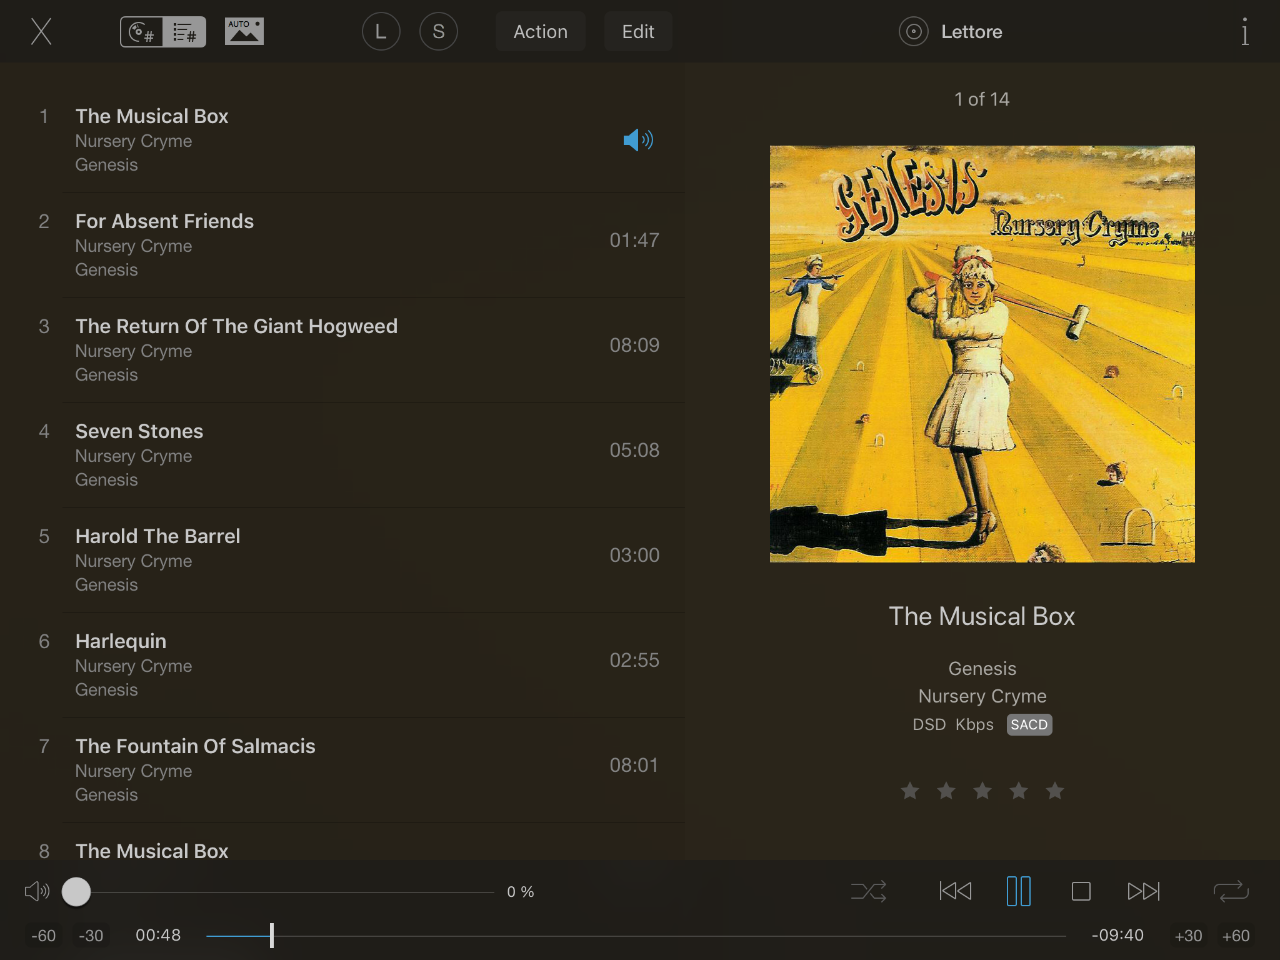This screenshot has width=1280, height=960.
Task: Close the player with the X icon
Action: (x=41, y=31)
